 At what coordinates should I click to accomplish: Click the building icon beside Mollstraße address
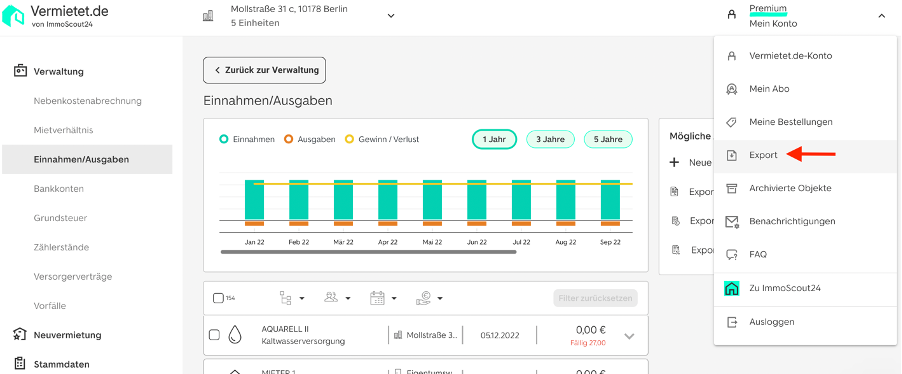[x=208, y=16]
